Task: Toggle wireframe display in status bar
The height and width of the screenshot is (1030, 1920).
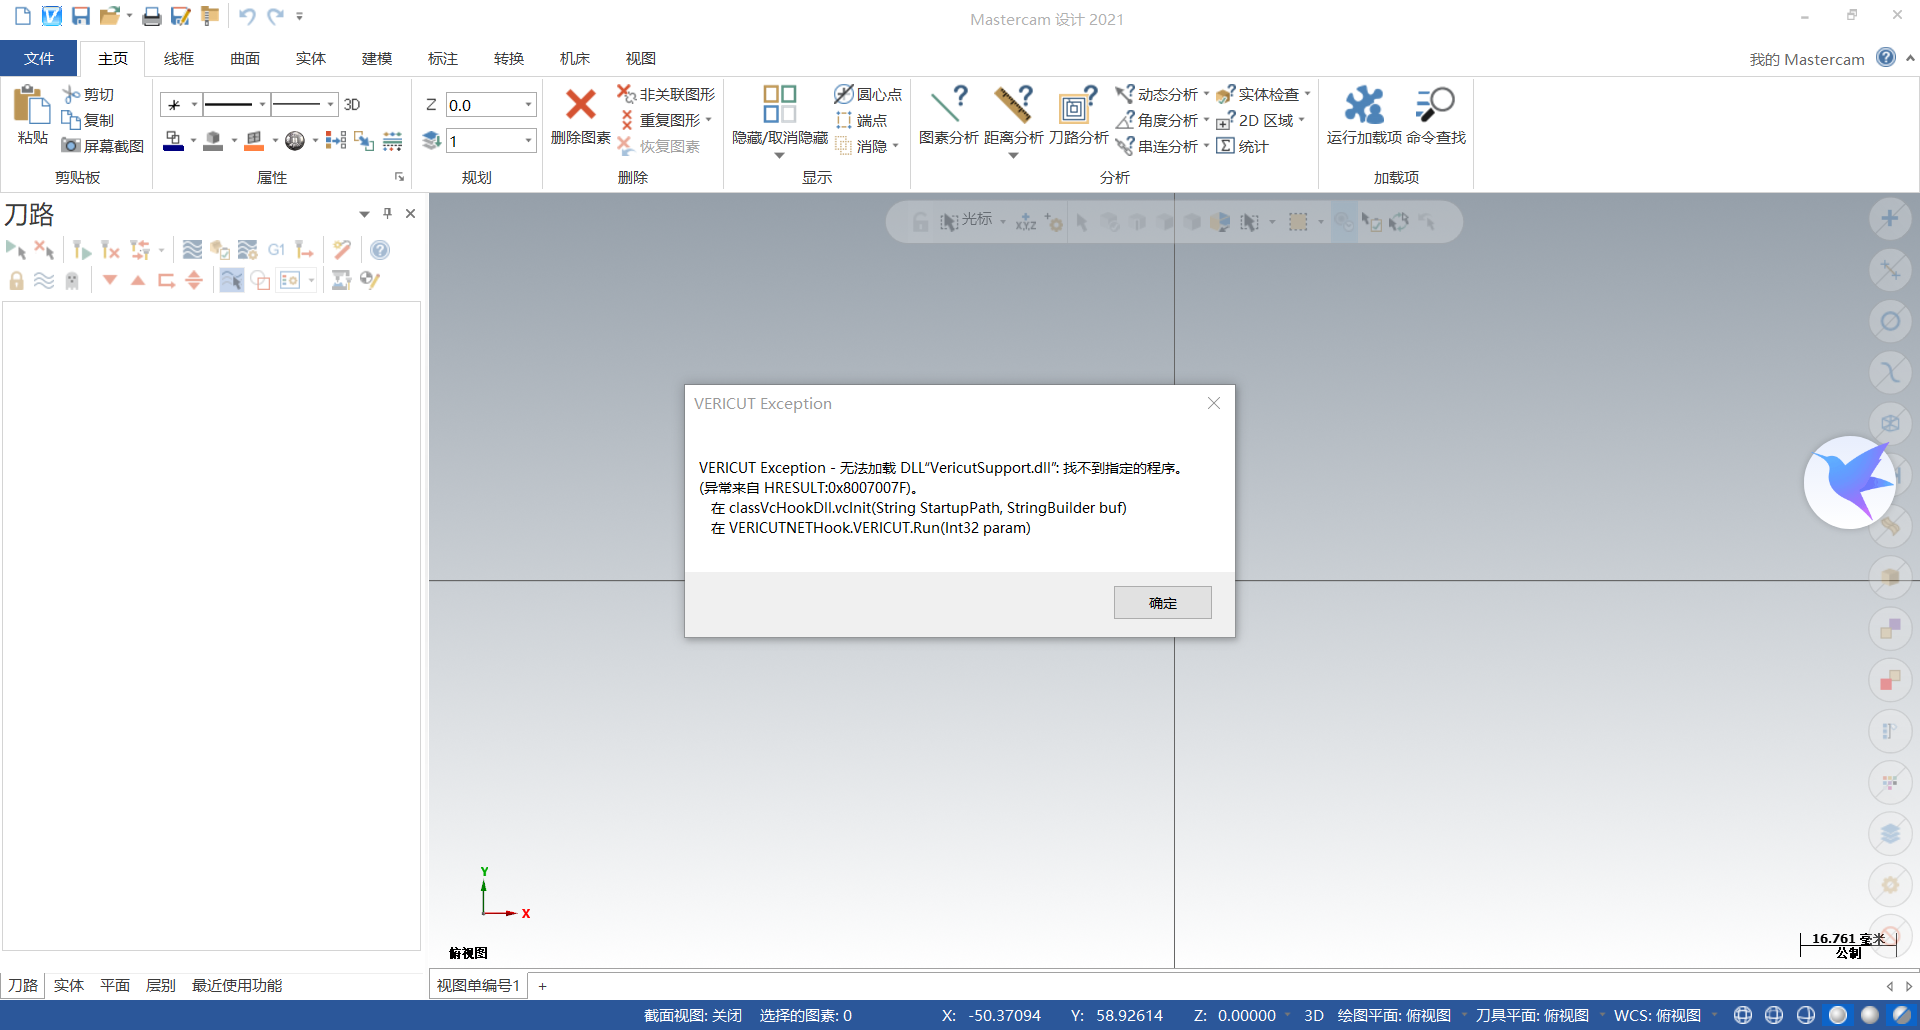Action: 1742,1015
